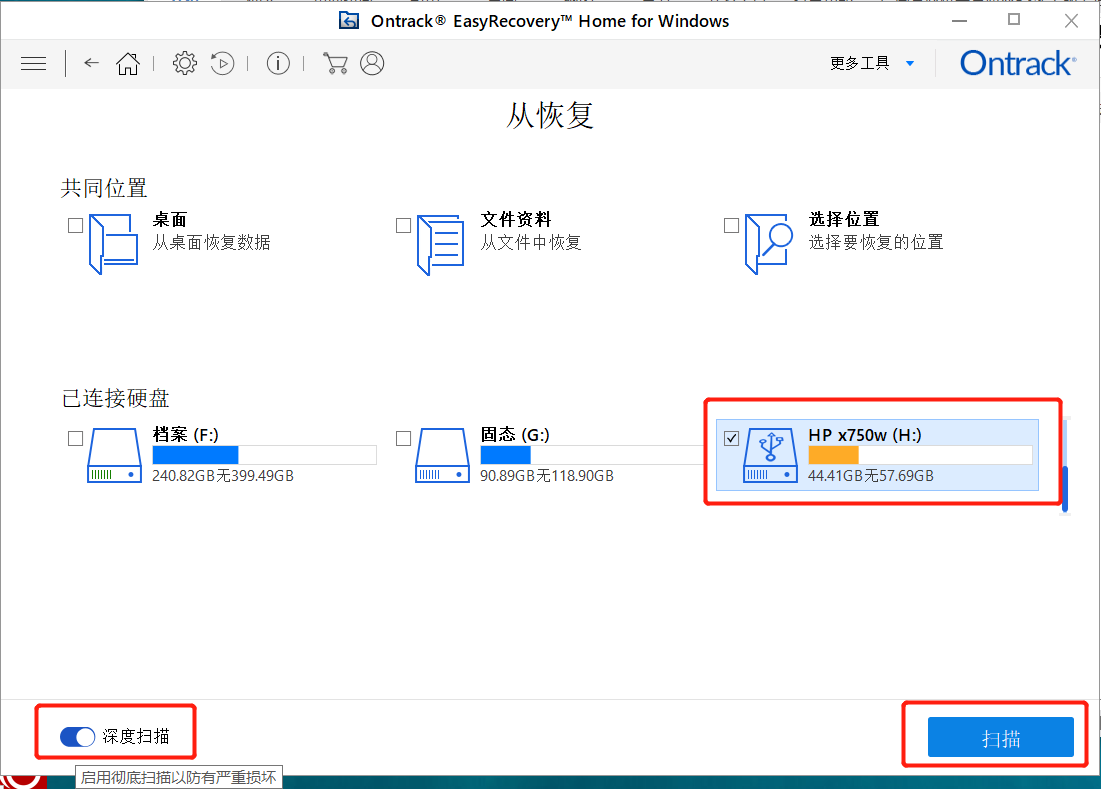Click the HP x750w (H:) orange usage bar
The height and width of the screenshot is (789, 1101).
tap(920, 455)
